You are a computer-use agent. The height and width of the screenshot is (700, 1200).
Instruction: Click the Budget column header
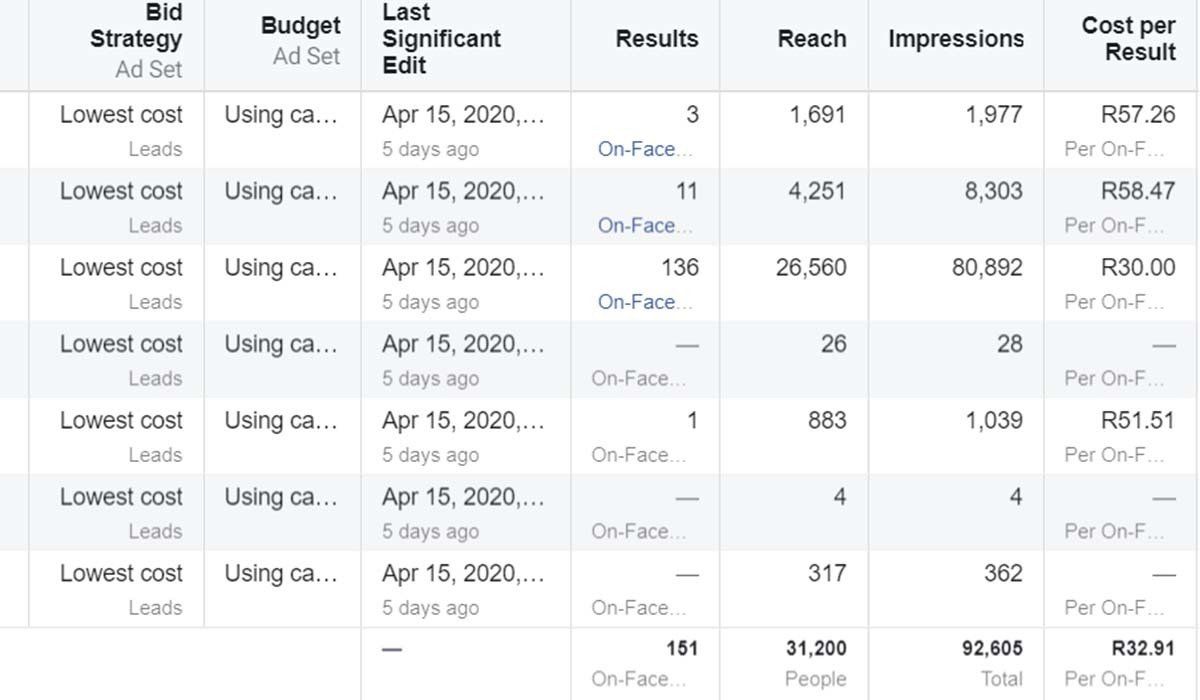click(300, 27)
